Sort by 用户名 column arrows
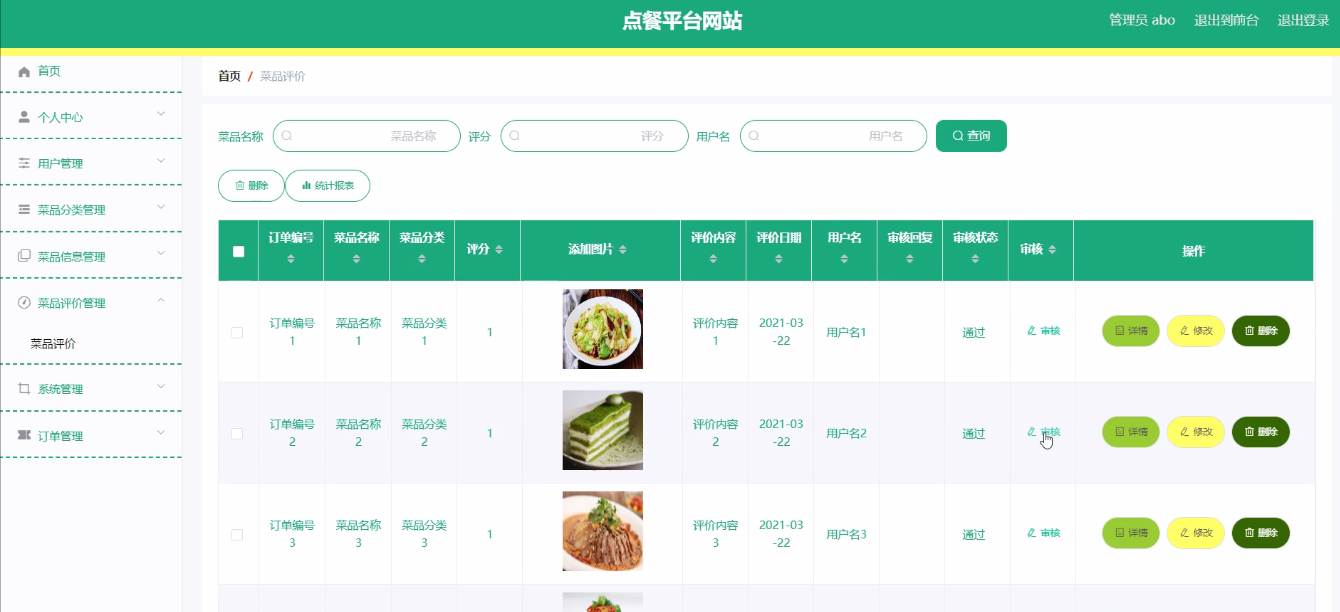 pyautogui.click(x=844, y=259)
